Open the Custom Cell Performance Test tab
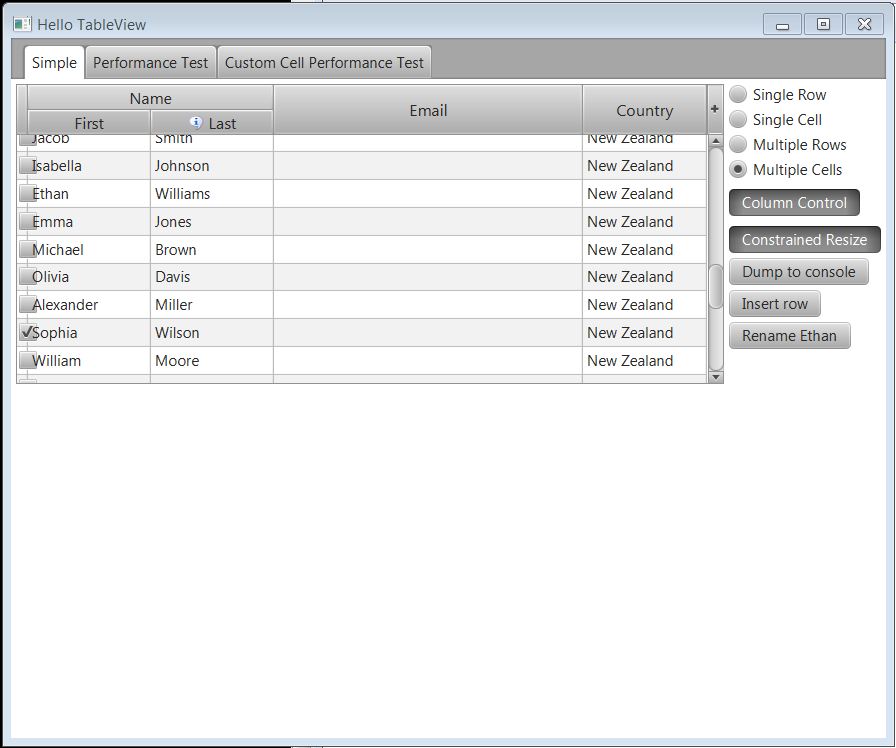Viewport: 896px width, 748px height. 324,62
